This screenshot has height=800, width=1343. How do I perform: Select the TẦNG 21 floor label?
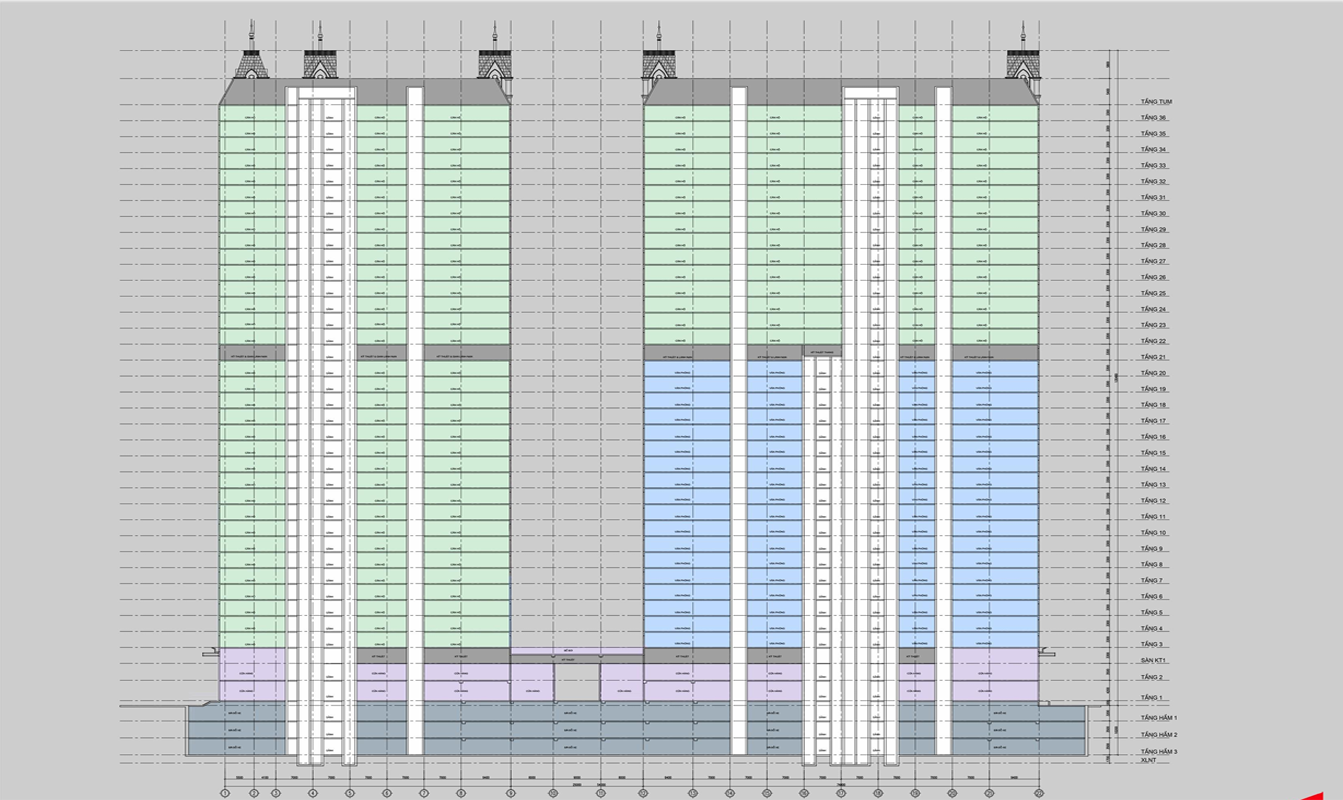1153,357
